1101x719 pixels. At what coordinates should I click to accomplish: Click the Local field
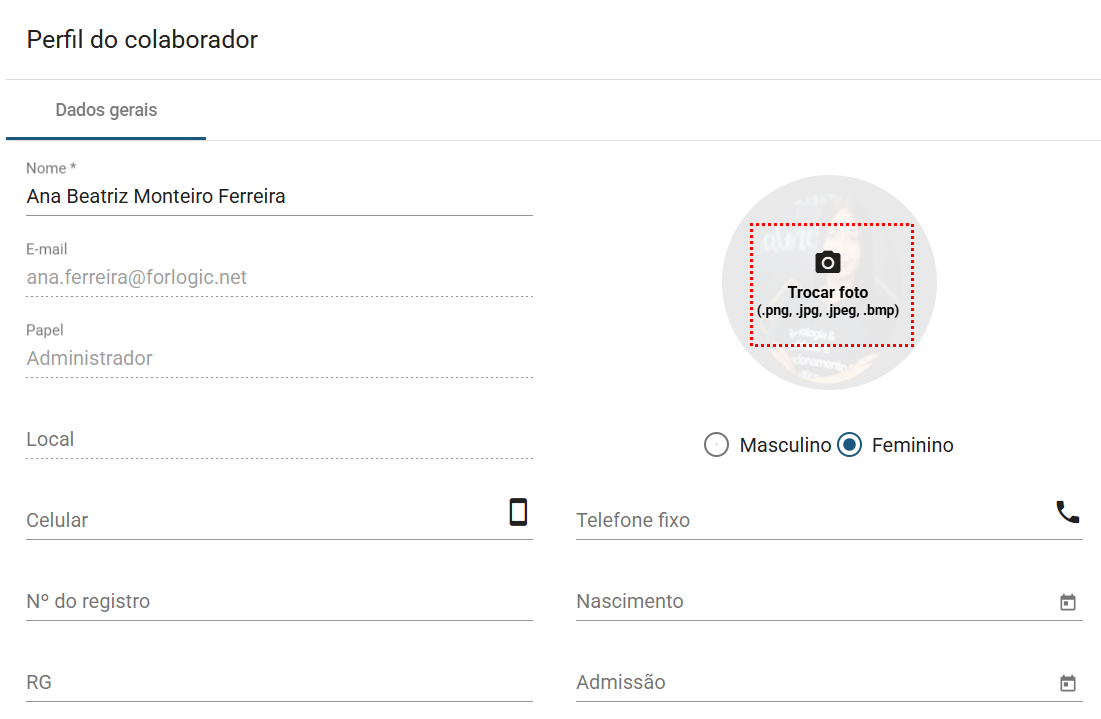tap(278, 440)
